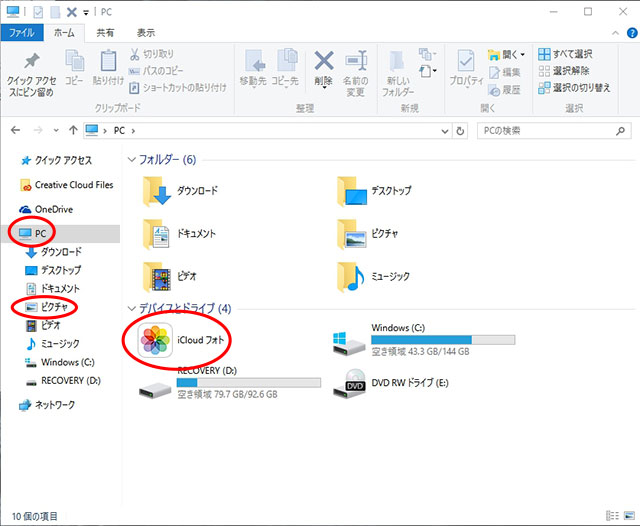Select RECOVERY (D:) in the navigation pane
Viewport: 640px width, 526px height.
(x=63, y=381)
